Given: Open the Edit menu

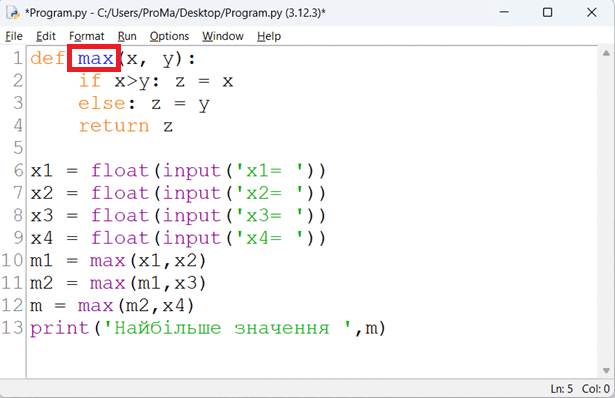Looking at the screenshot, I should (x=45, y=36).
